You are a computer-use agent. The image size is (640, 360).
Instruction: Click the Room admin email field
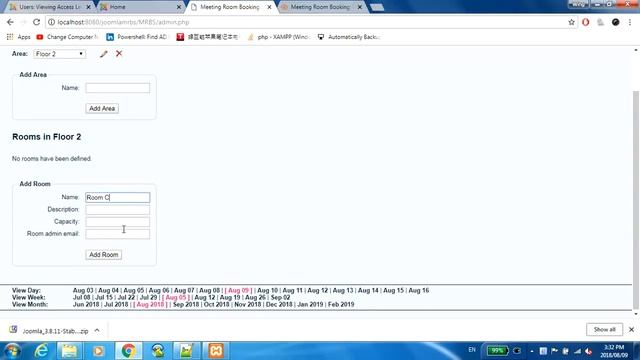pyautogui.click(x=118, y=234)
